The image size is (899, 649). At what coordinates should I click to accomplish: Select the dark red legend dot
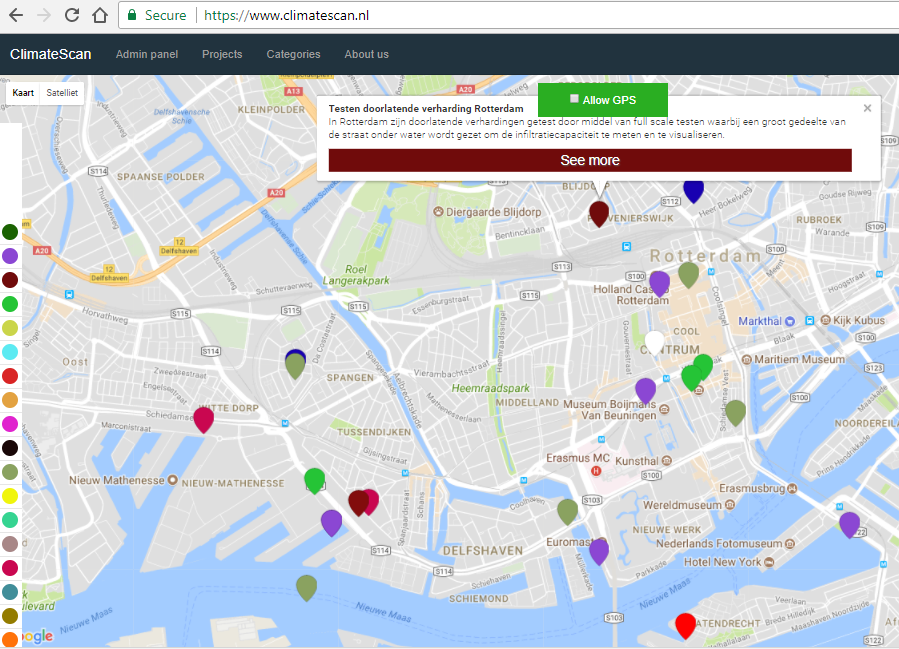[10, 280]
